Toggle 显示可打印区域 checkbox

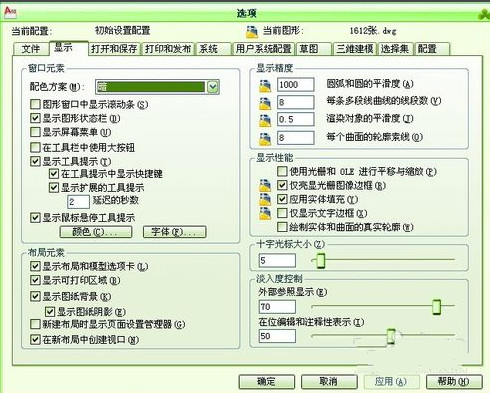tap(35, 280)
